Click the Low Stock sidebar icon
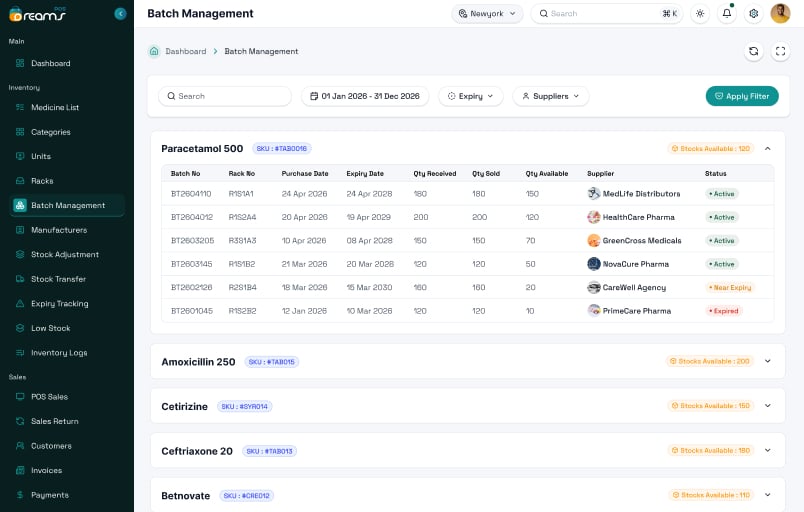This screenshot has height=512, width=804. pos(20,329)
